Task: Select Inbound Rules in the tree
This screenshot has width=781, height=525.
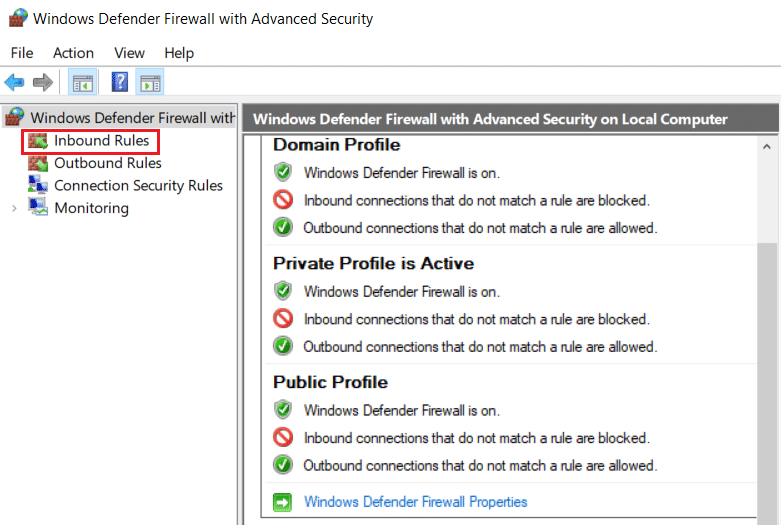Action: click(101, 141)
